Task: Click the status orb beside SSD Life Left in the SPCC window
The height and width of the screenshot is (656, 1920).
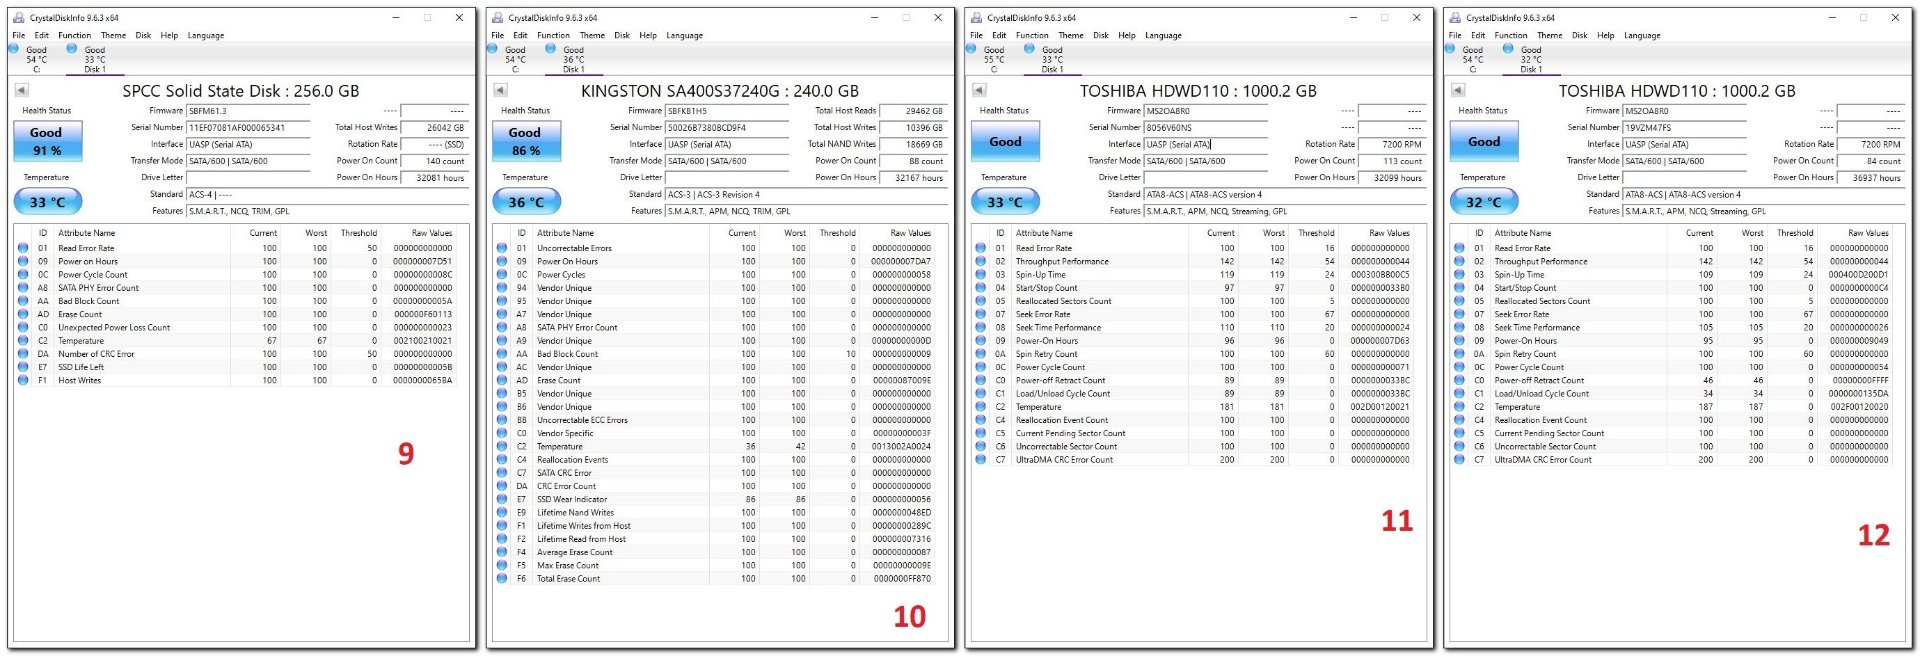Action: [23, 367]
